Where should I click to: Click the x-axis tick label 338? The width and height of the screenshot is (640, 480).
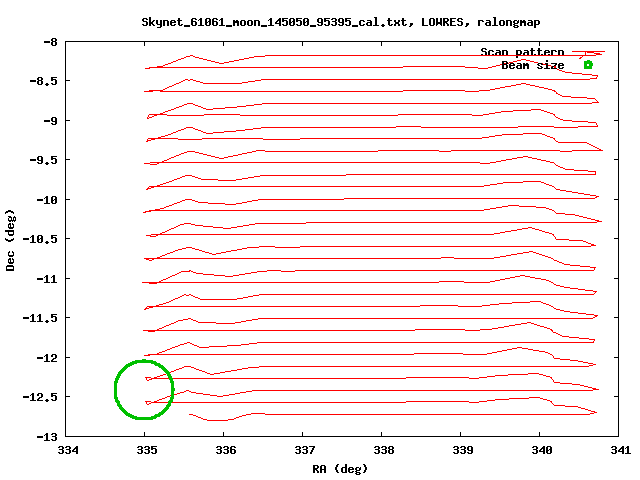click(384, 450)
